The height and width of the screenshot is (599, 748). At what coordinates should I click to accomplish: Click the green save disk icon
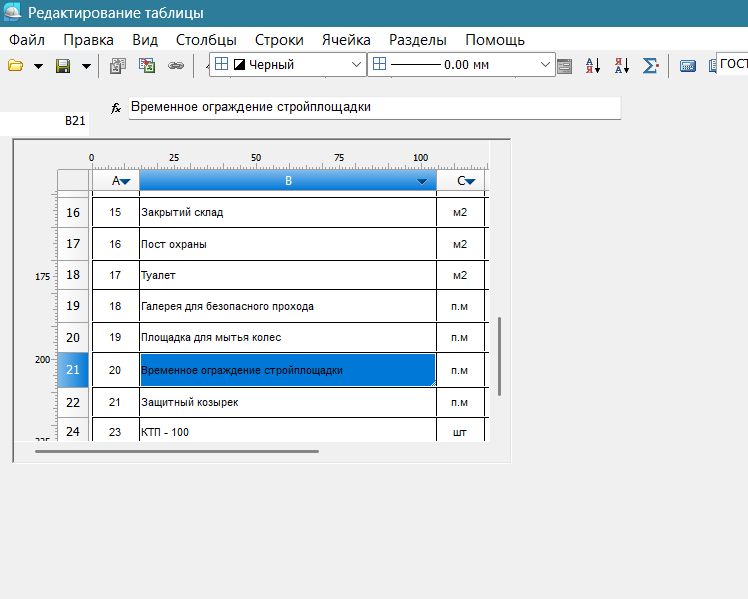click(x=63, y=66)
